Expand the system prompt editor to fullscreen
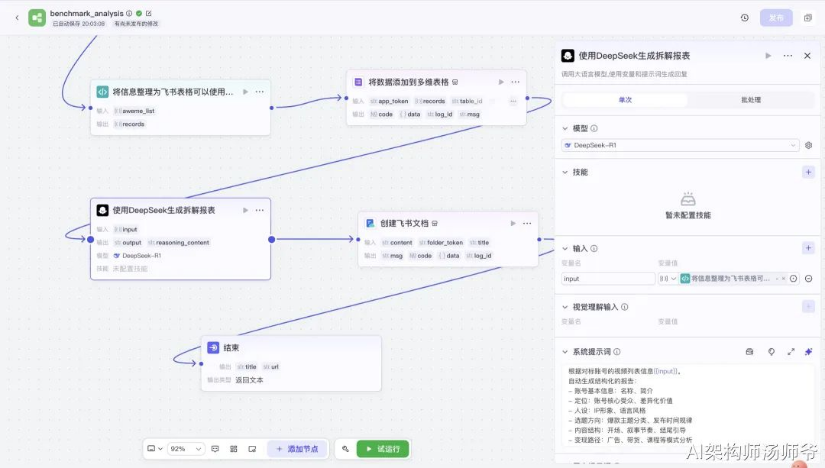 (x=791, y=352)
